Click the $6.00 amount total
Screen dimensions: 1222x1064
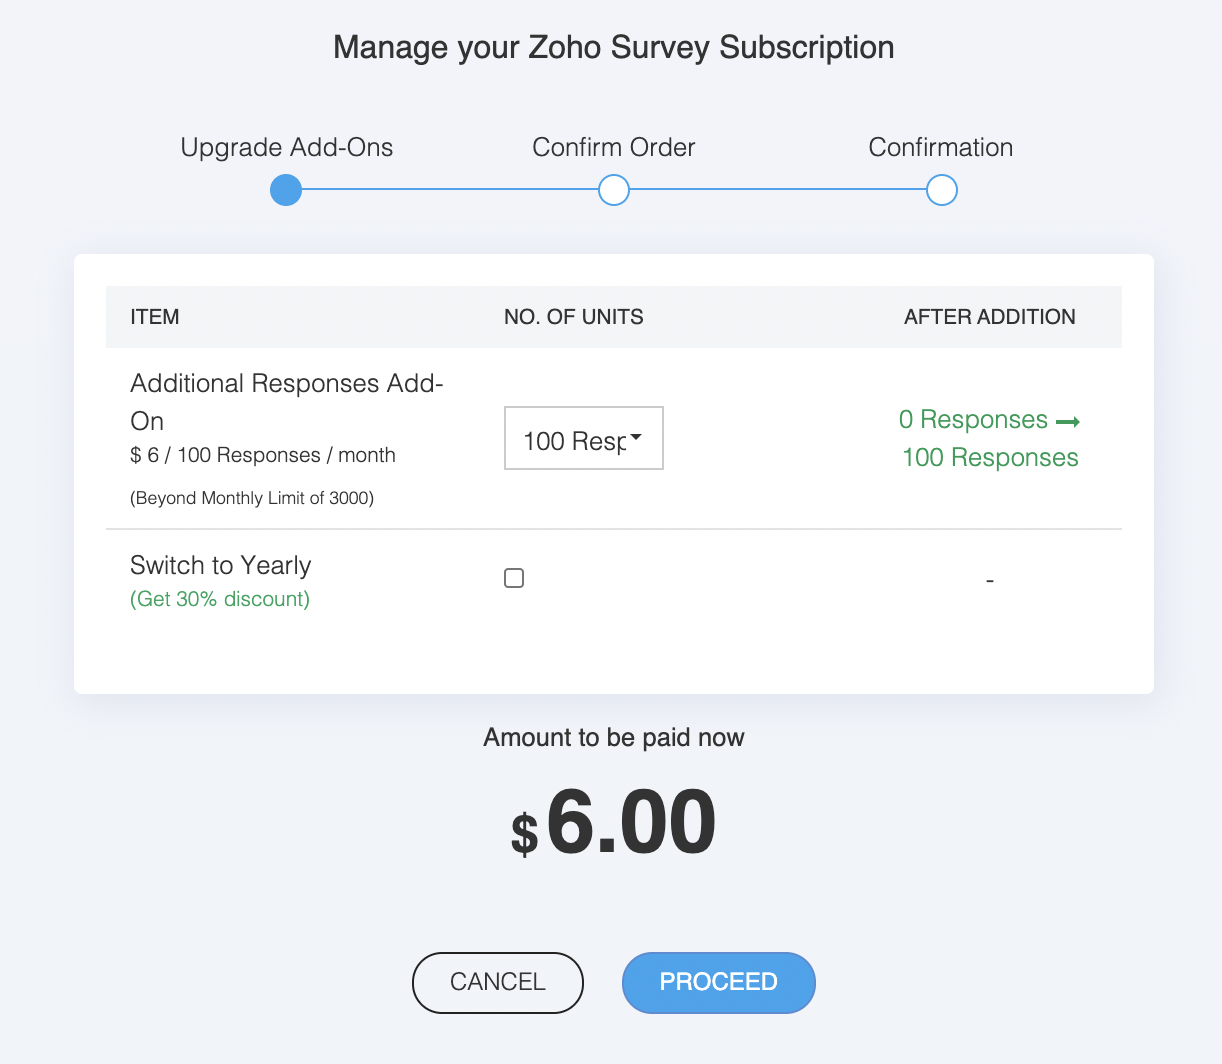(x=613, y=823)
